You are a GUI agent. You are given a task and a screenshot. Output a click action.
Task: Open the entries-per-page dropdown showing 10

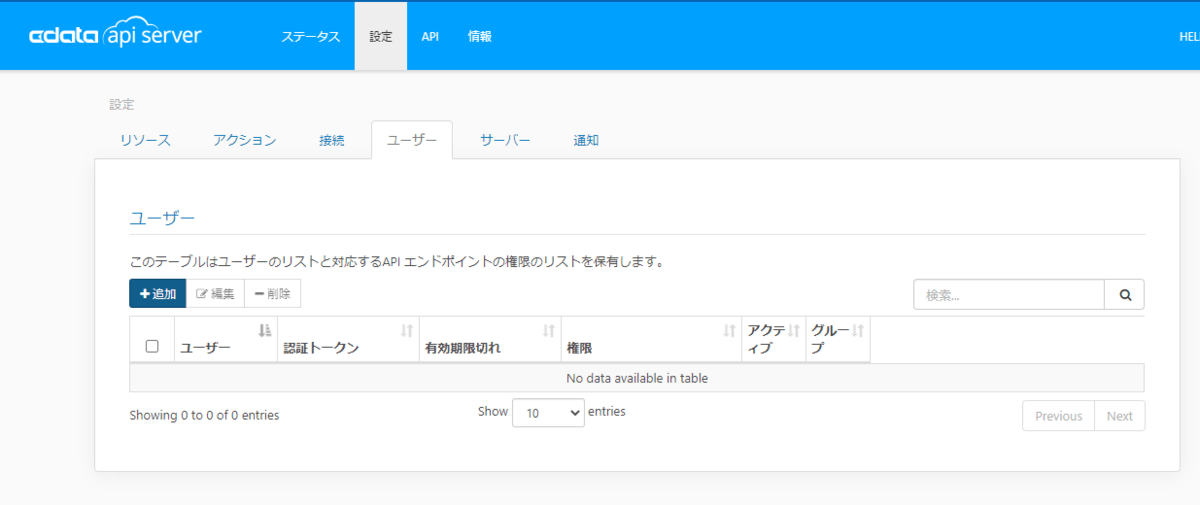point(548,412)
